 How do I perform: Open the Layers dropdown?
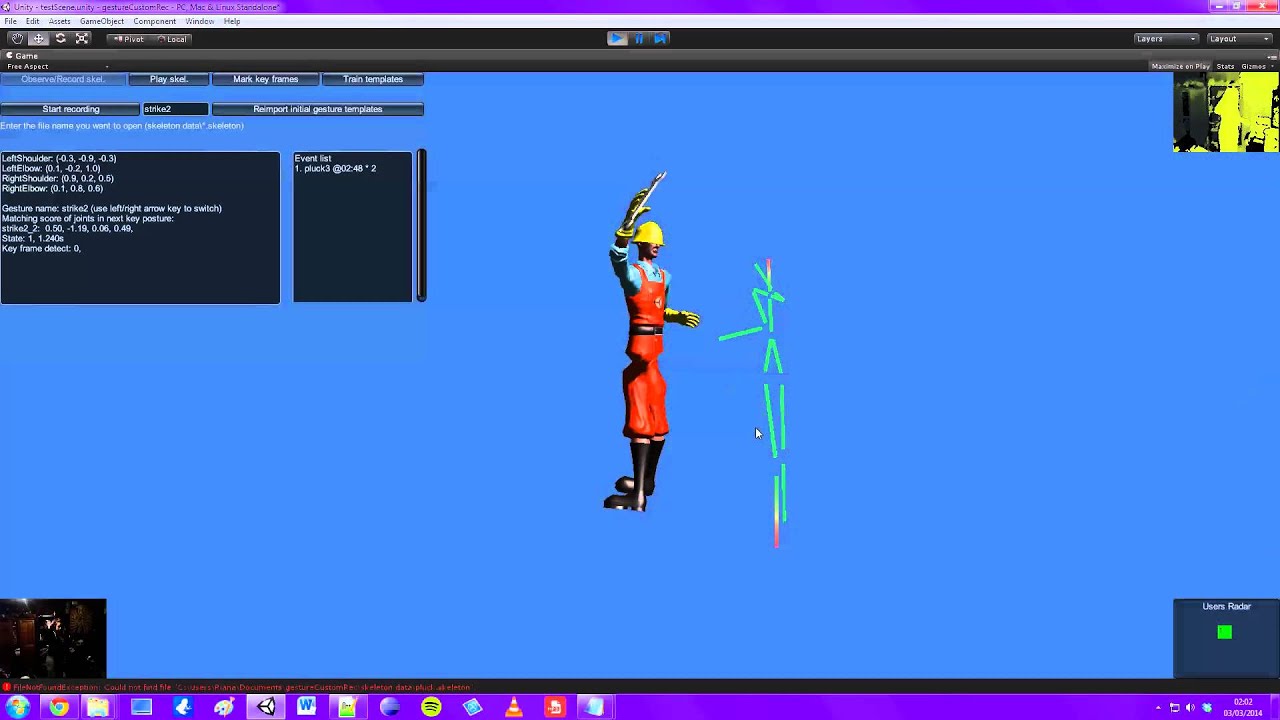pyautogui.click(x=1166, y=38)
